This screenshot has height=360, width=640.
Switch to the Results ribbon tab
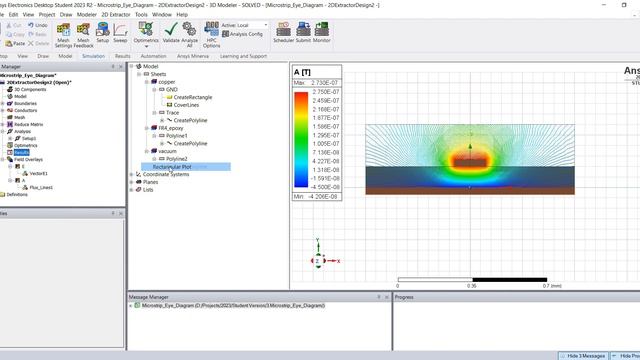122,56
